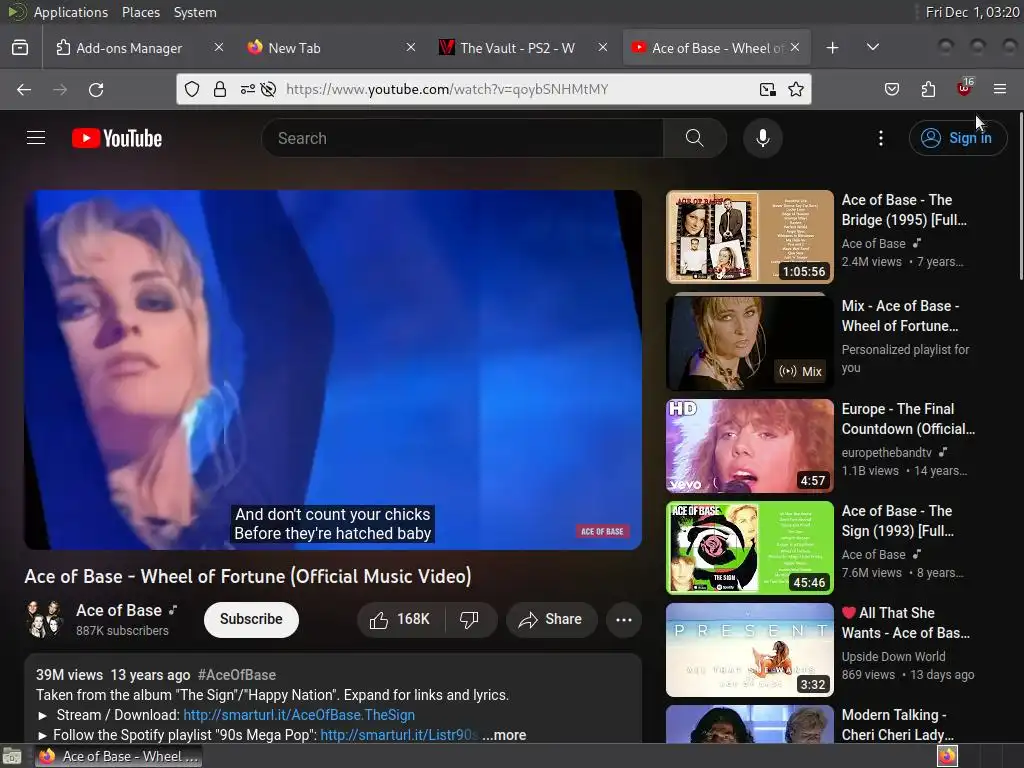Open The Sign (1993) full album thumbnail
This screenshot has width=1024, height=768.
[750, 547]
